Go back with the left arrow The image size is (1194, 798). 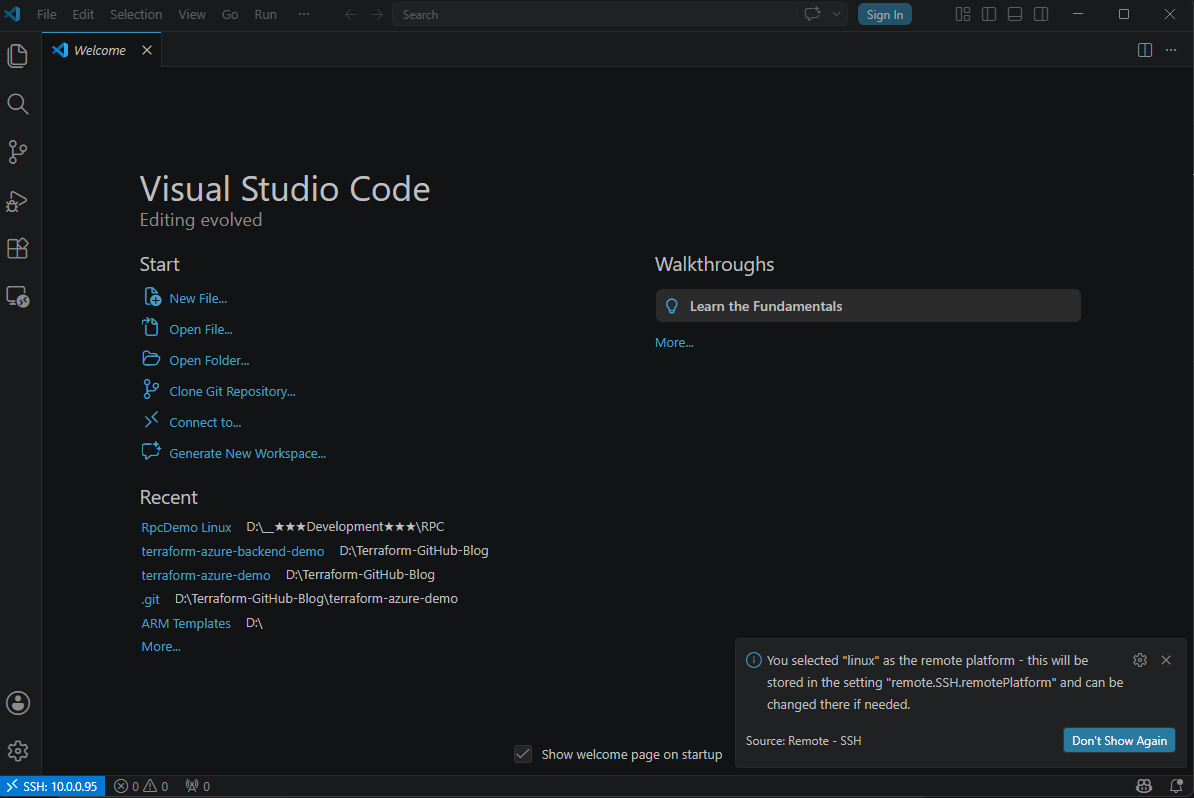coord(351,14)
